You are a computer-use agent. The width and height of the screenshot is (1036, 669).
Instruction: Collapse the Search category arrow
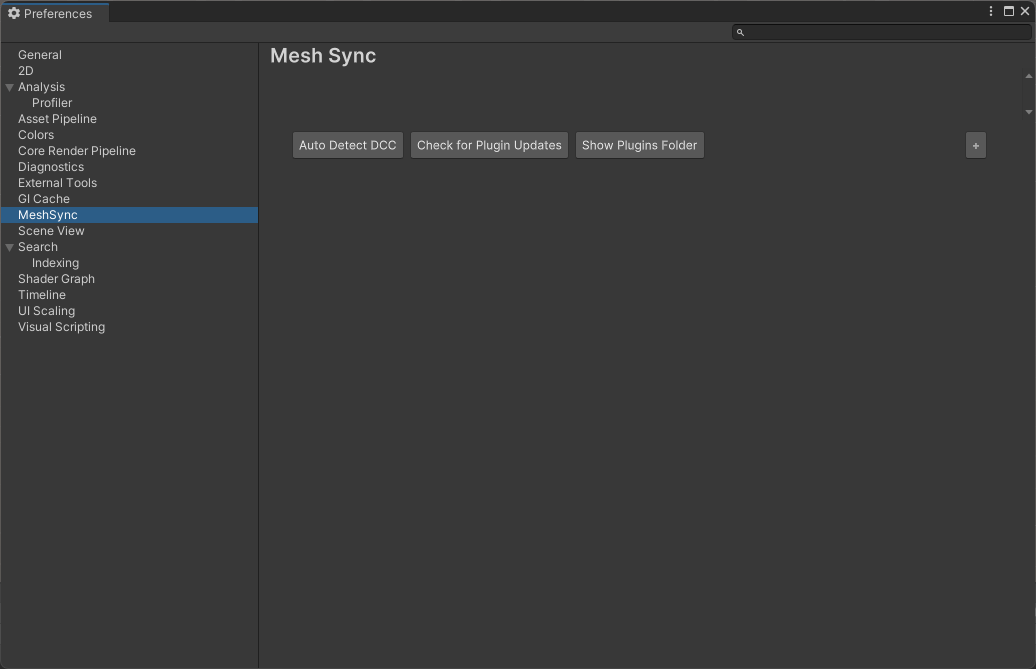(x=9, y=247)
